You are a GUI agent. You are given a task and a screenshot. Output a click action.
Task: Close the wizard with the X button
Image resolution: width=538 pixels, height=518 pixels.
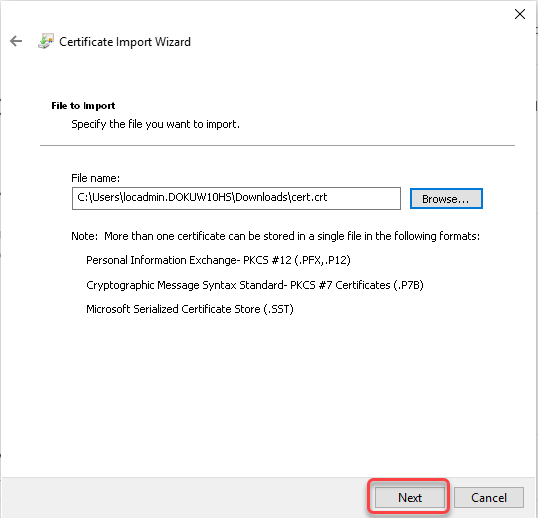520,14
